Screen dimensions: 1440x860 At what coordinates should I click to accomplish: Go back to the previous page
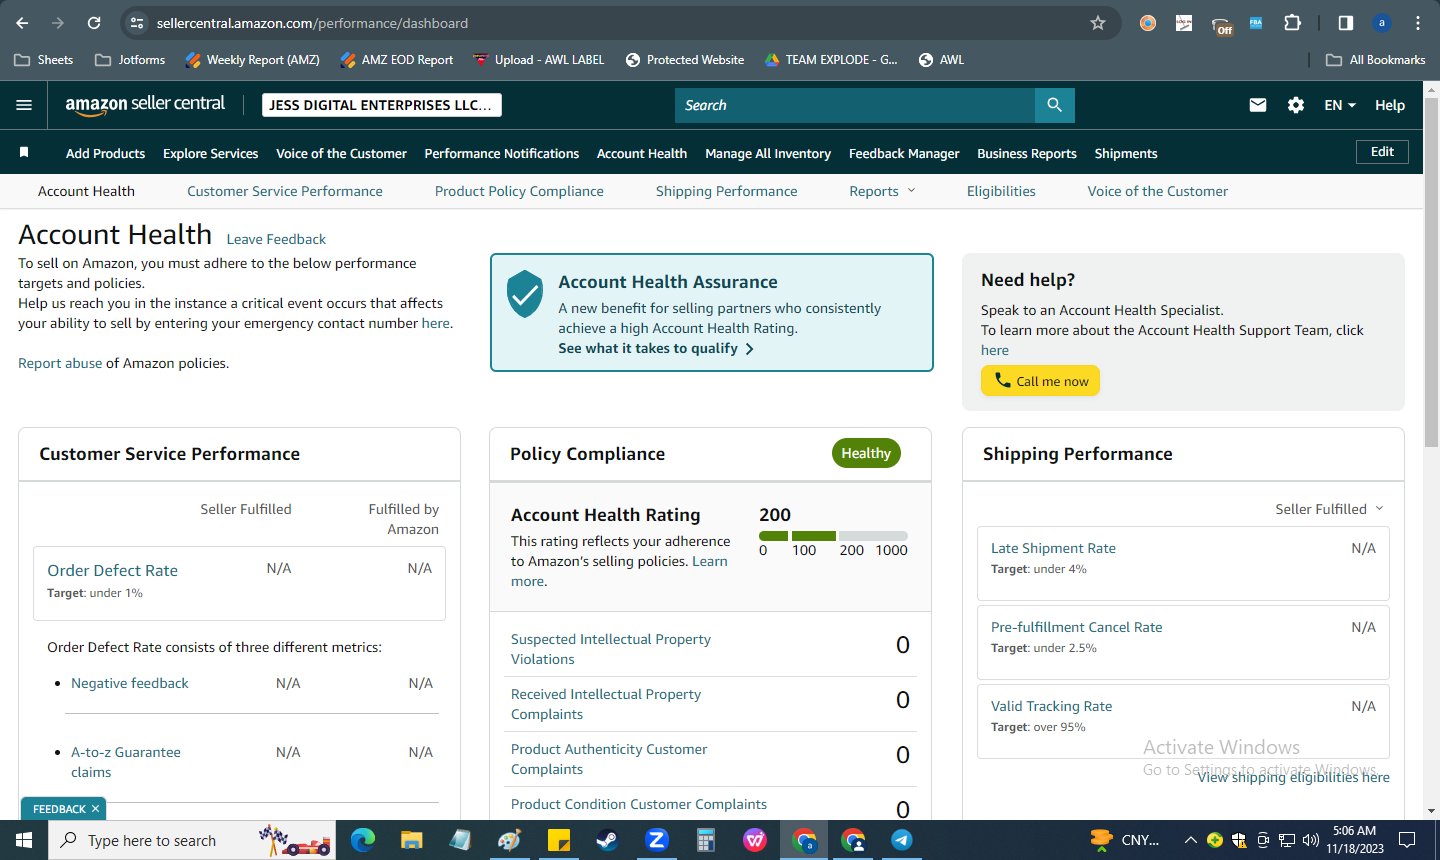[23, 23]
